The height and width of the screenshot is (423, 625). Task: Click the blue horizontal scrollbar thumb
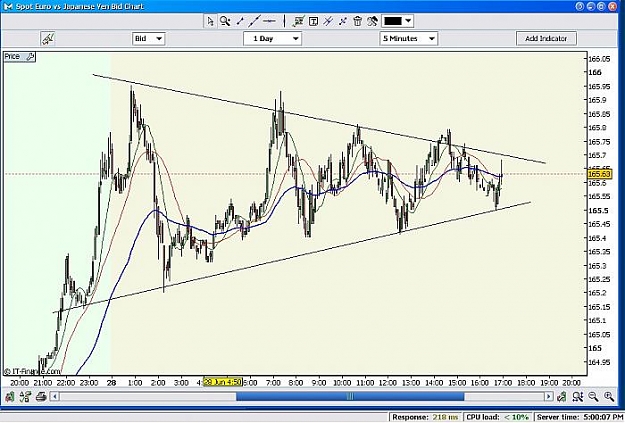(350, 396)
